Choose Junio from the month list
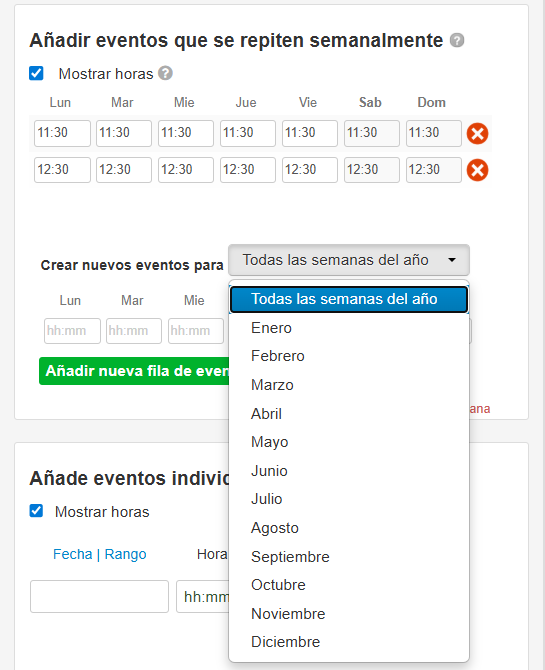545x670 pixels. click(x=349, y=471)
